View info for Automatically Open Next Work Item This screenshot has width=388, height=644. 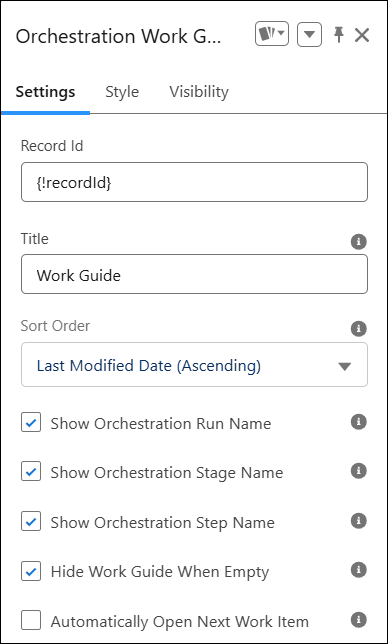358,619
